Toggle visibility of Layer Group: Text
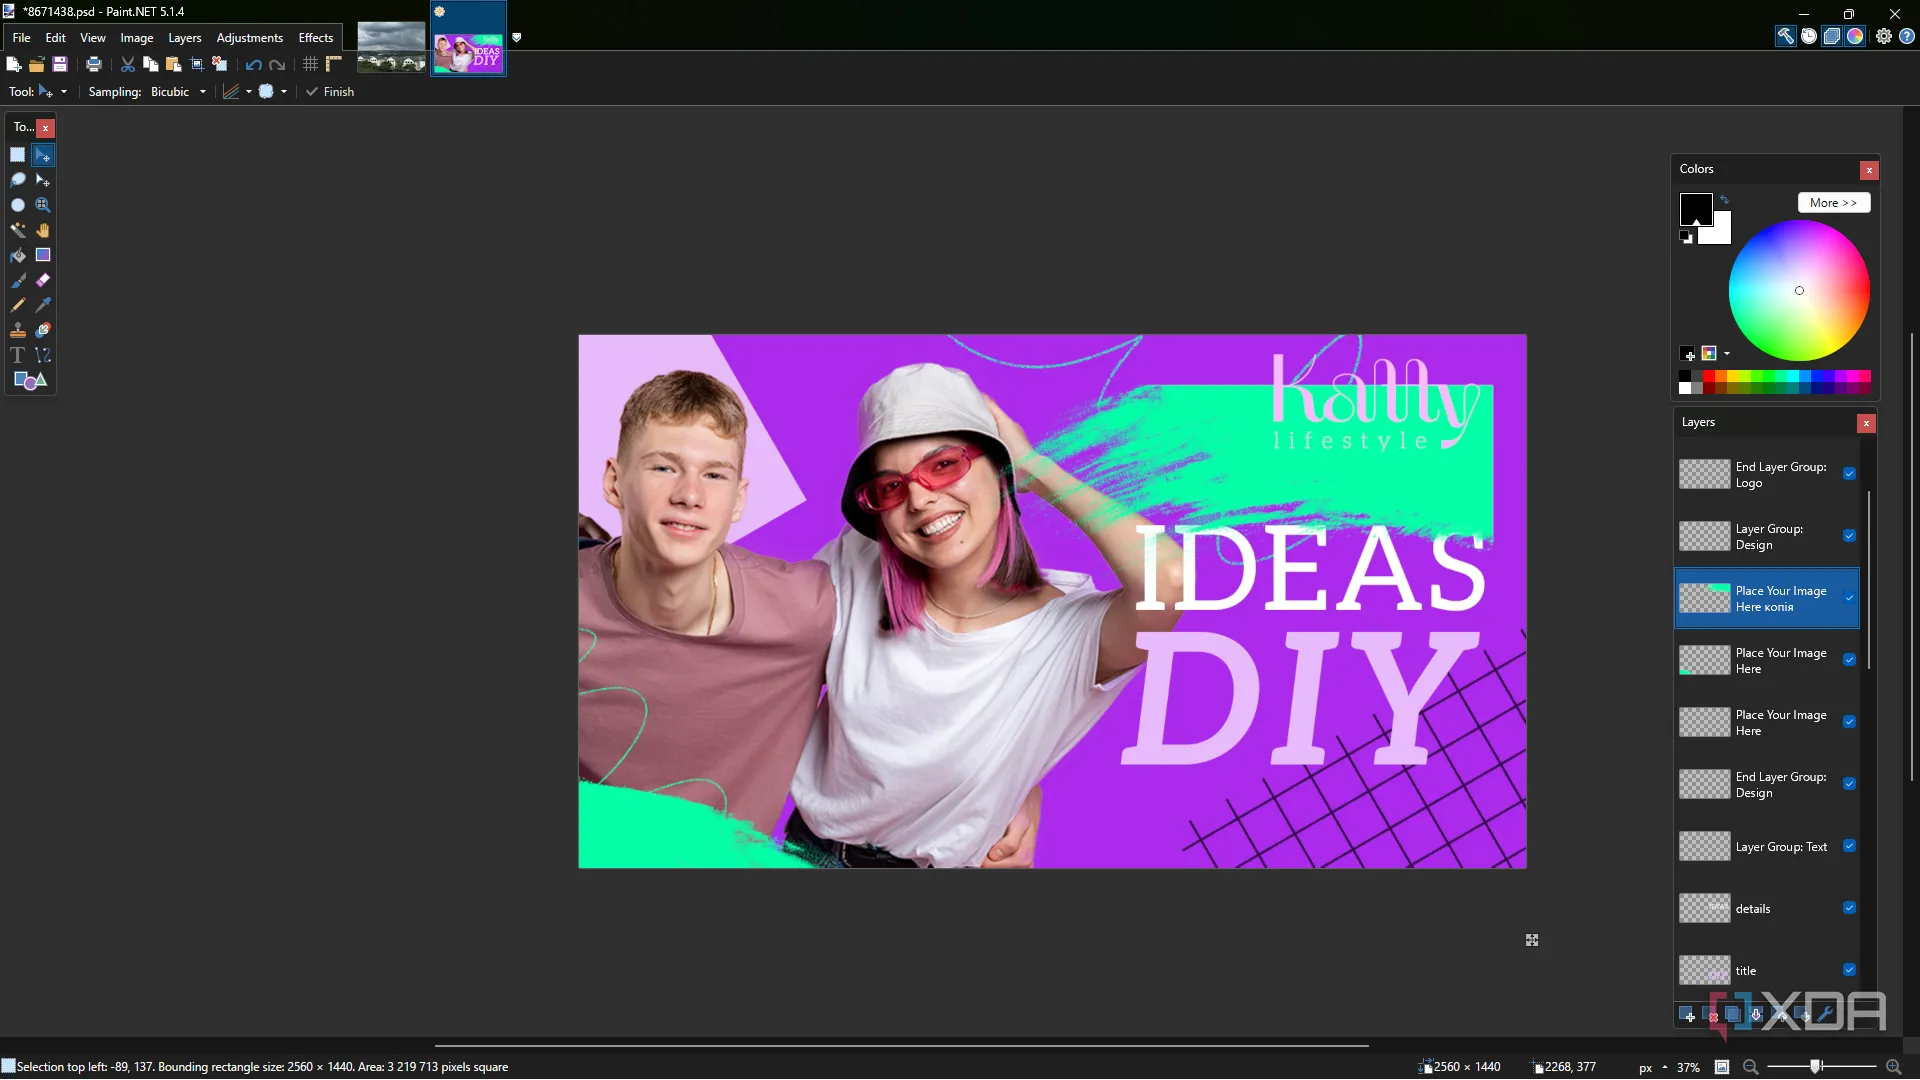1920x1080 pixels. coord(1849,846)
